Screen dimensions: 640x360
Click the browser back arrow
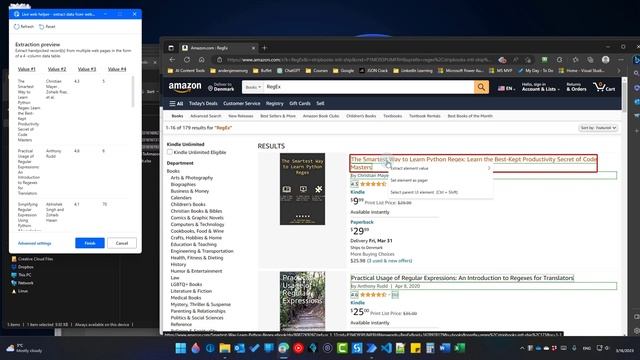coord(172,60)
